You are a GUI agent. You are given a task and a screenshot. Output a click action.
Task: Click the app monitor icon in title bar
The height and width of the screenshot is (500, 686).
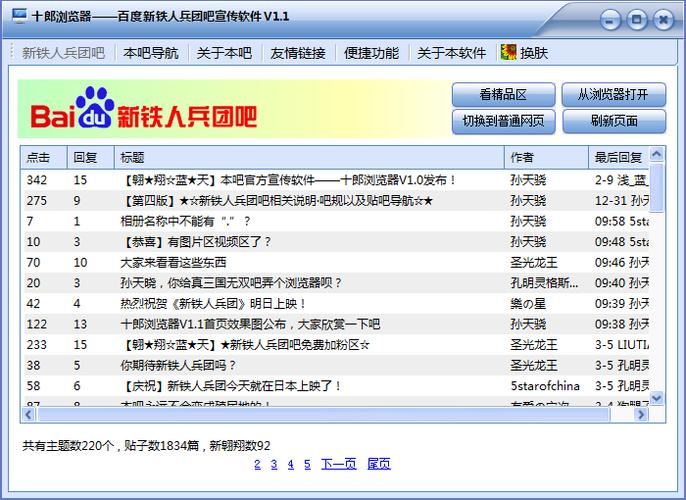click(19, 16)
